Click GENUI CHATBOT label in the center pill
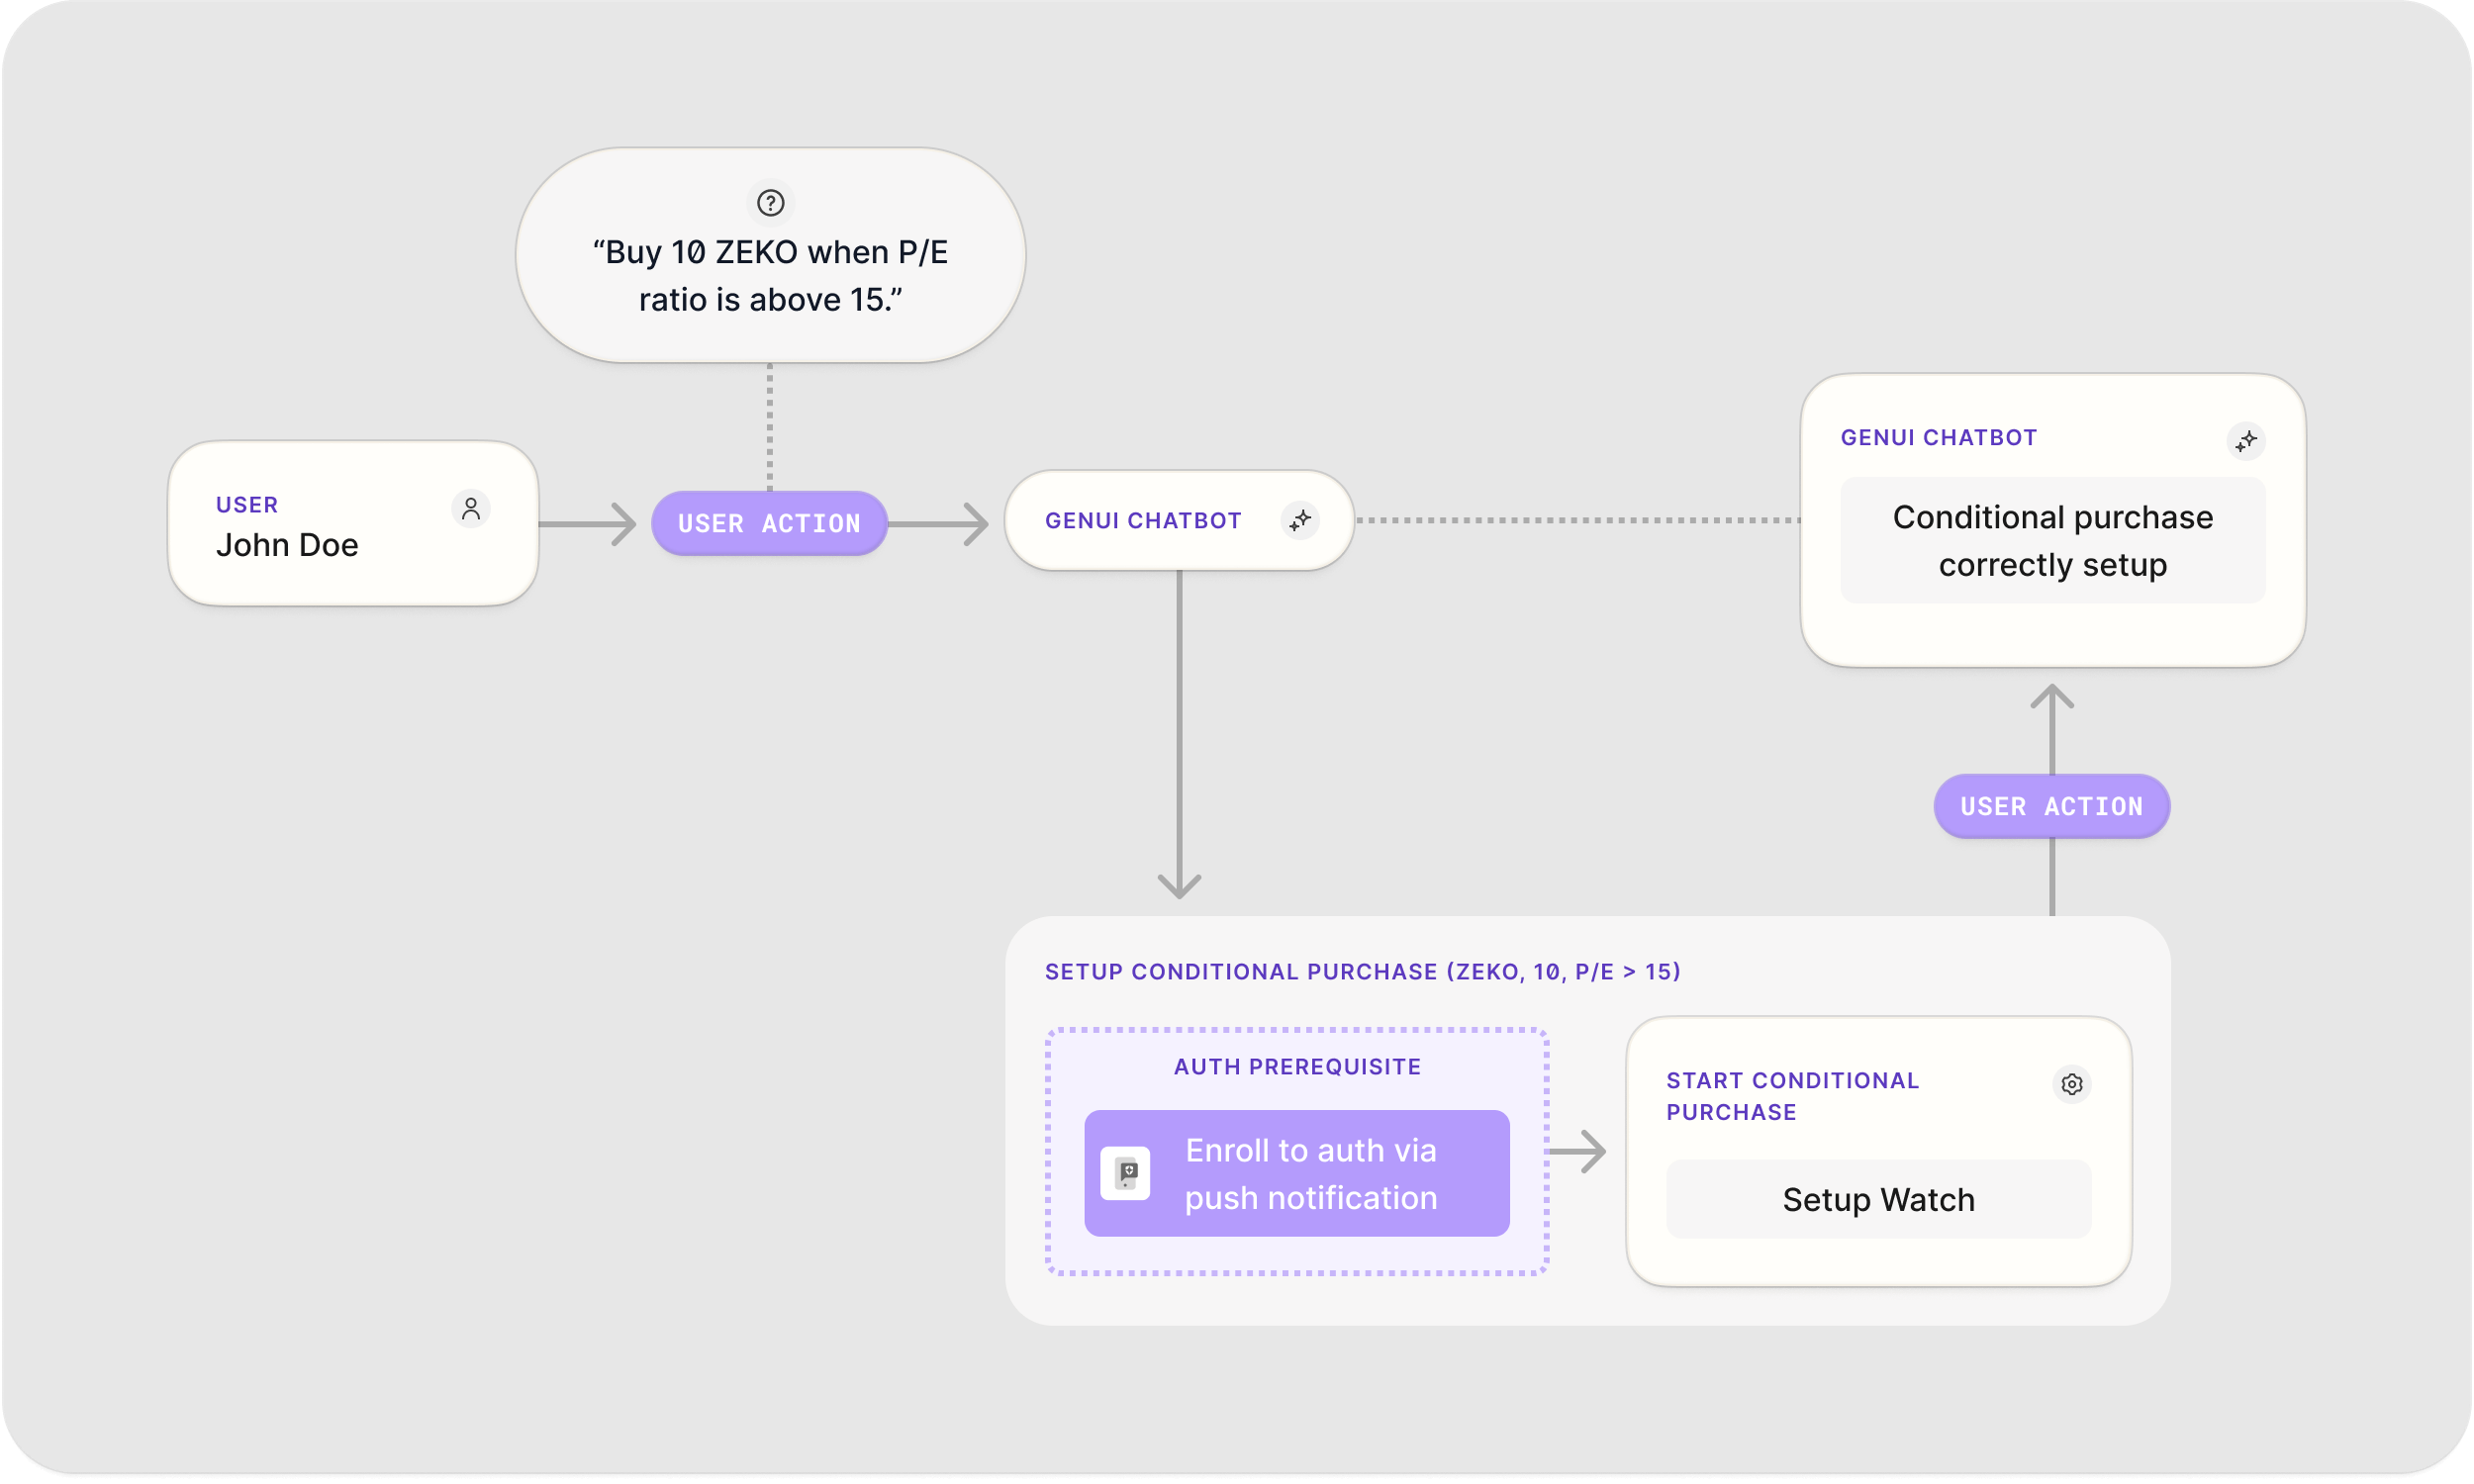Image resolution: width=2474 pixels, height=1484 pixels. coord(1143,521)
